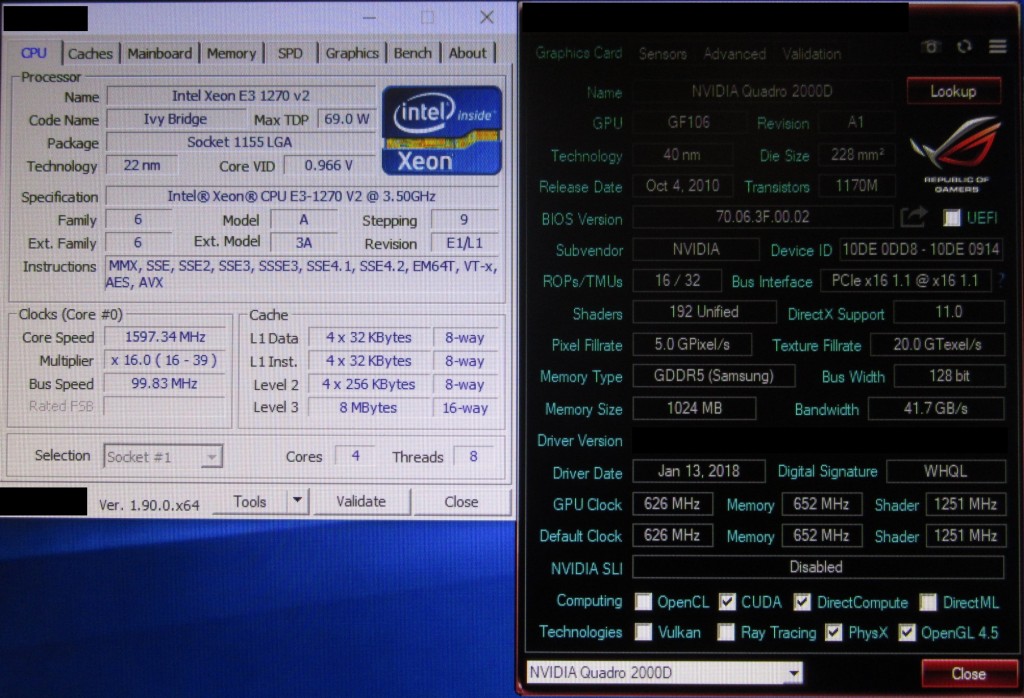1024x698 pixels.
Task: Open the Tools dropdown arrow
Action: (x=297, y=501)
